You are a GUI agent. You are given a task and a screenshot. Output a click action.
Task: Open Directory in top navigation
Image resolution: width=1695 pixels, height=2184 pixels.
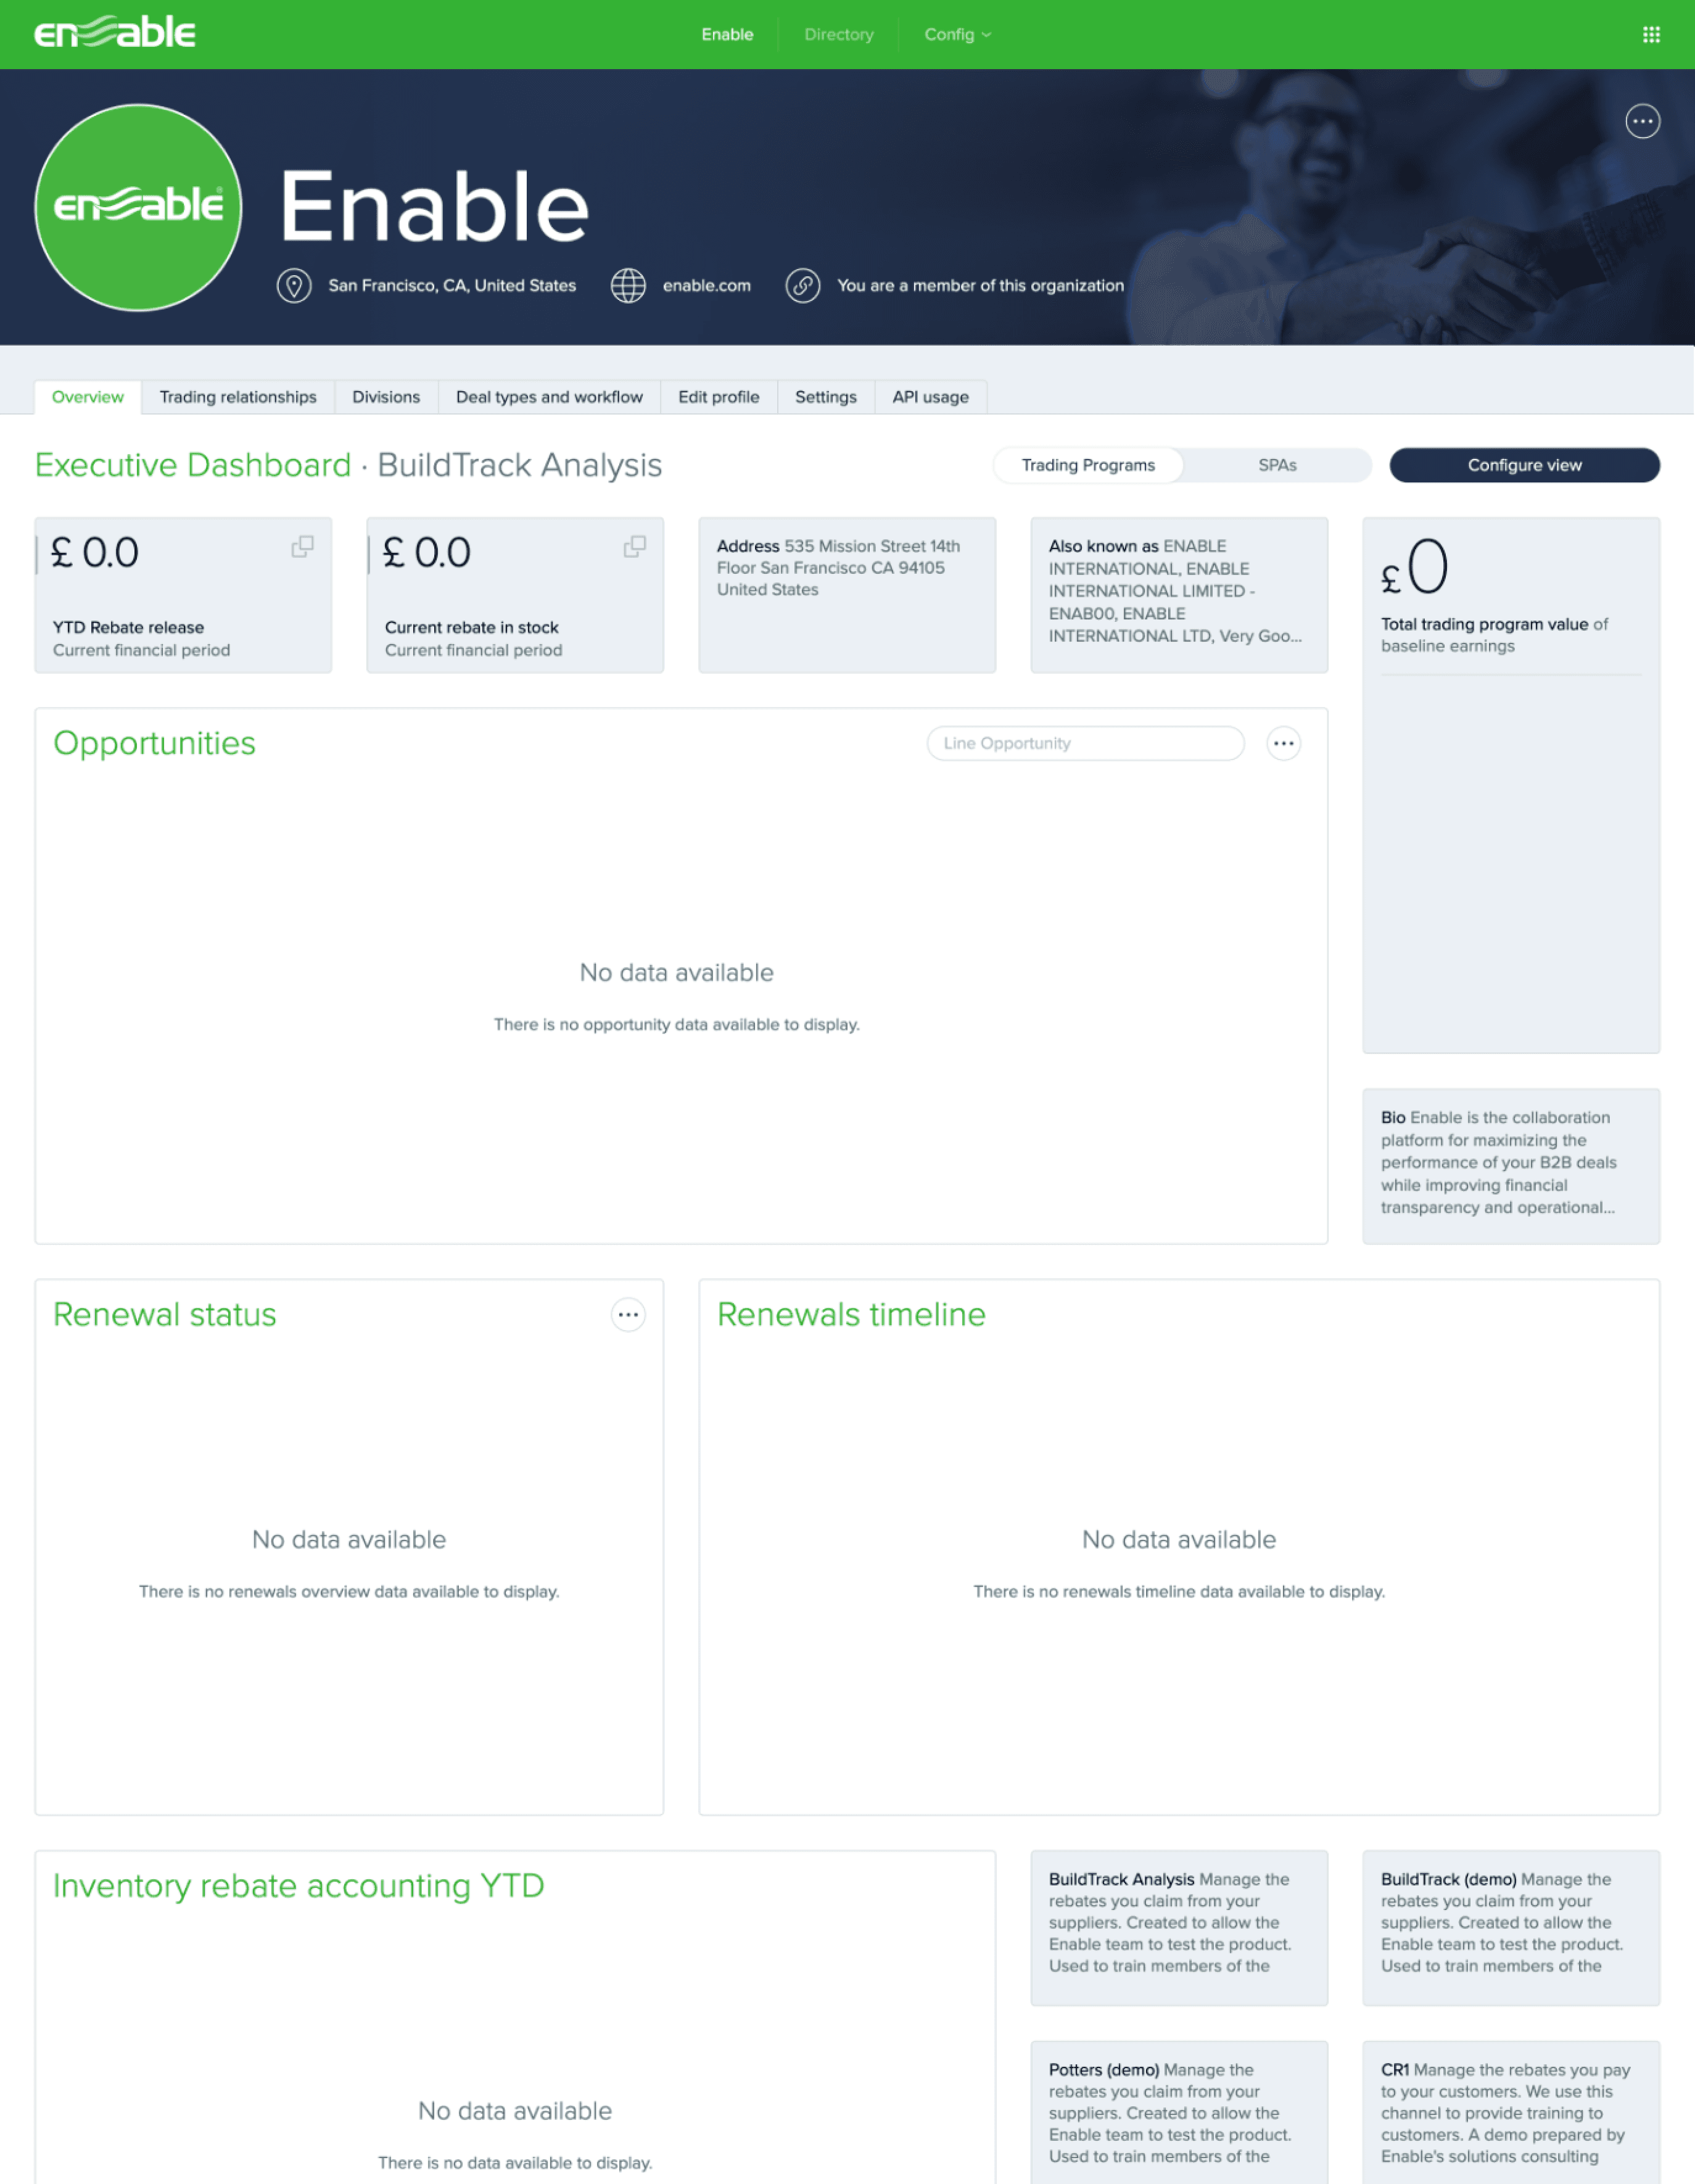[x=838, y=35]
